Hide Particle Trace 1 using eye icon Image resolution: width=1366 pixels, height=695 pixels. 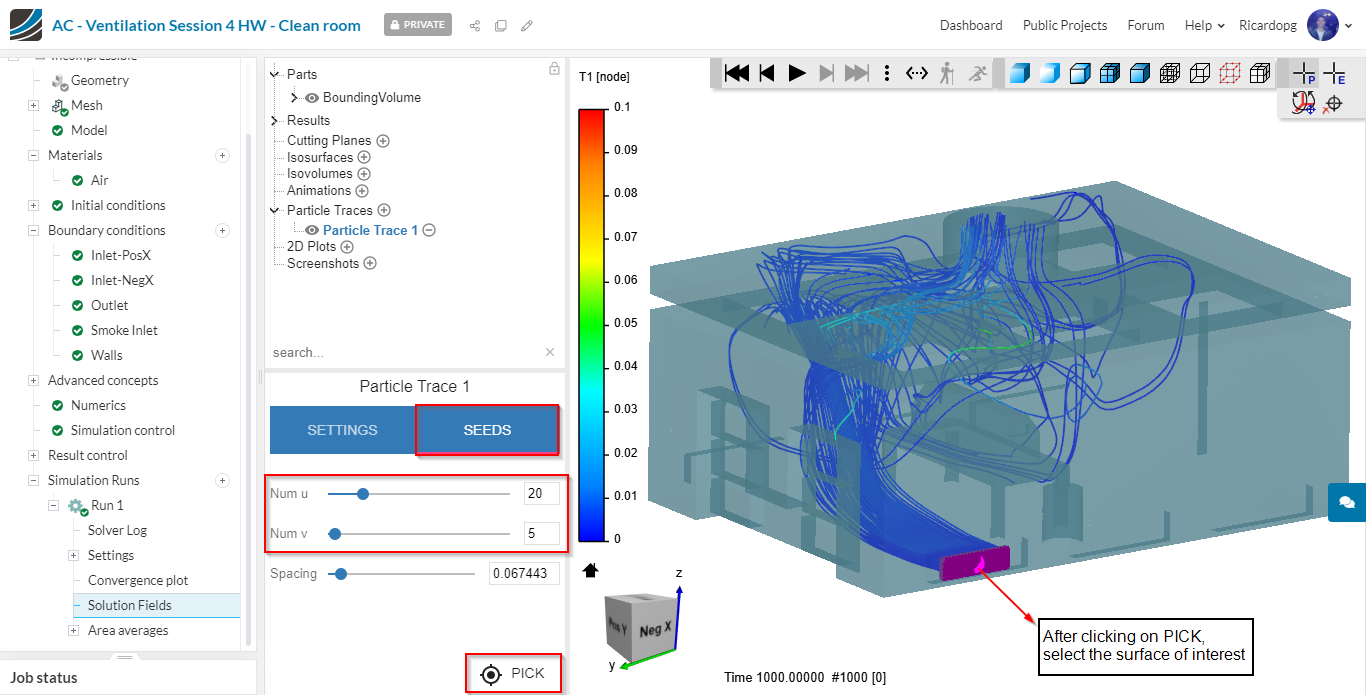tap(312, 230)
